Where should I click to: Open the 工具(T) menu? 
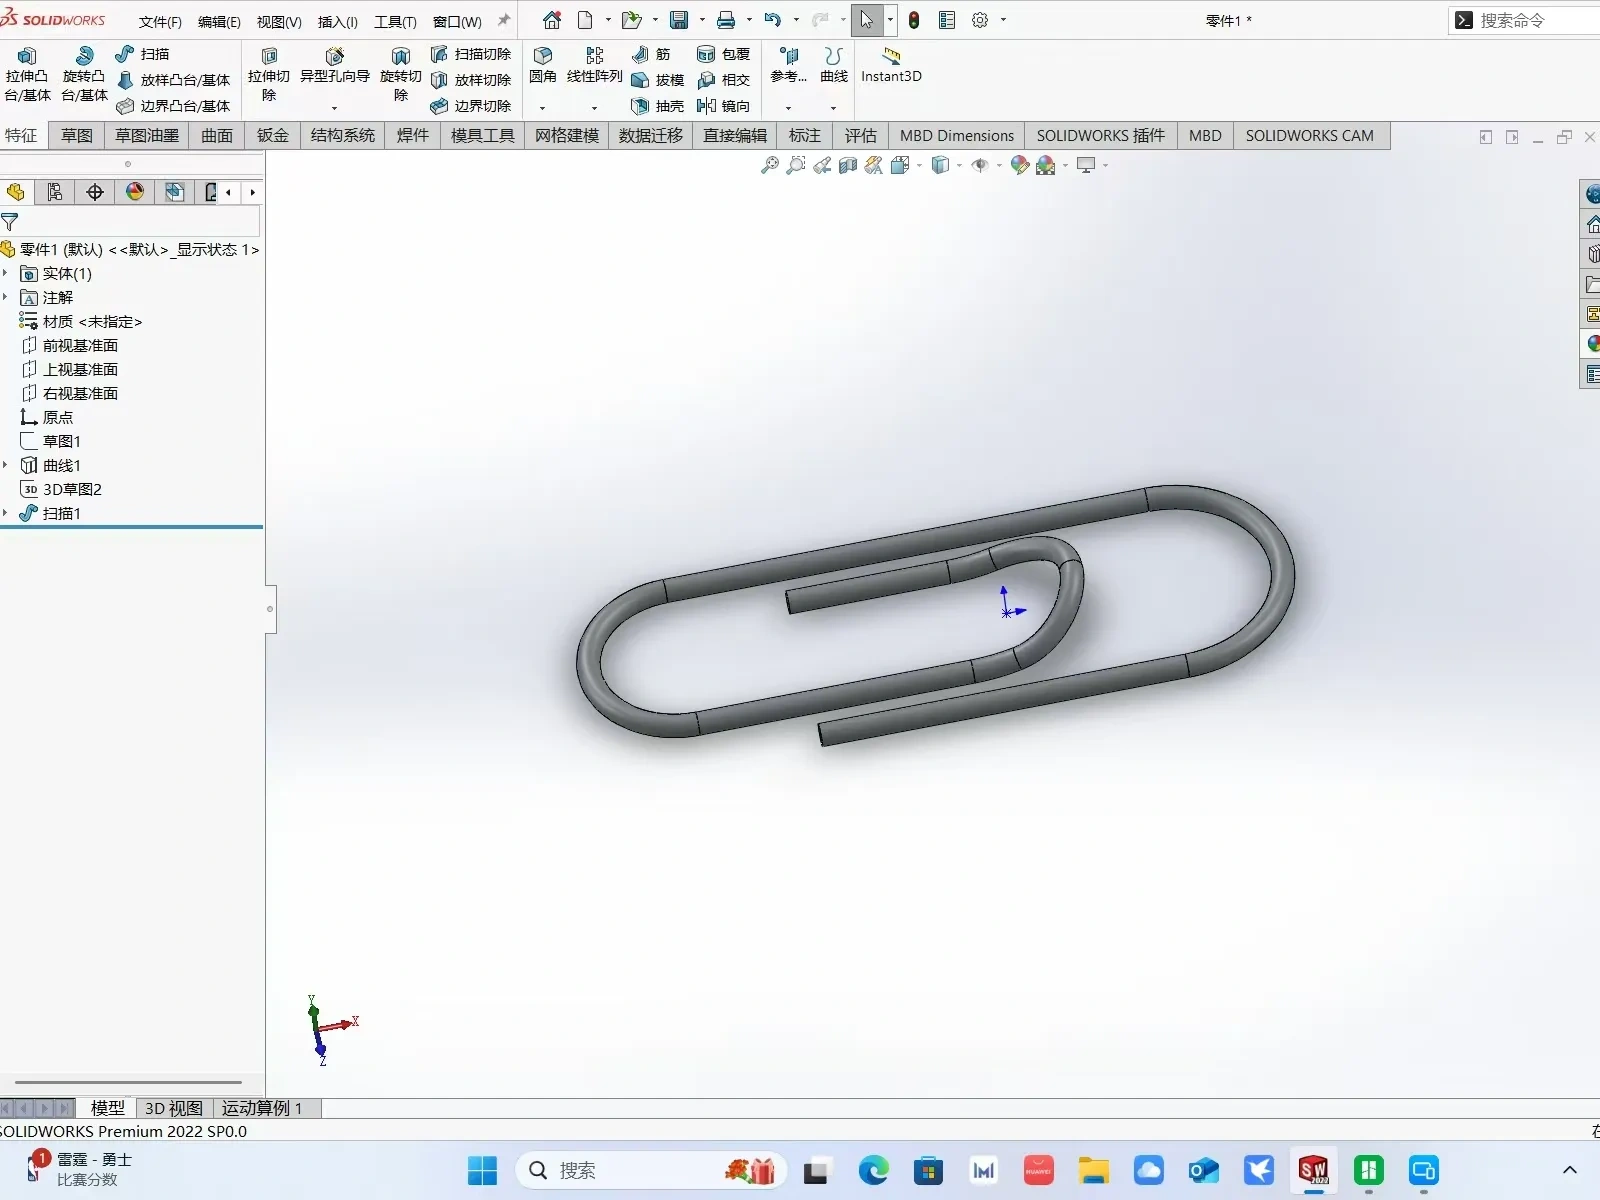pyautogui.click(x=395, y=21)
